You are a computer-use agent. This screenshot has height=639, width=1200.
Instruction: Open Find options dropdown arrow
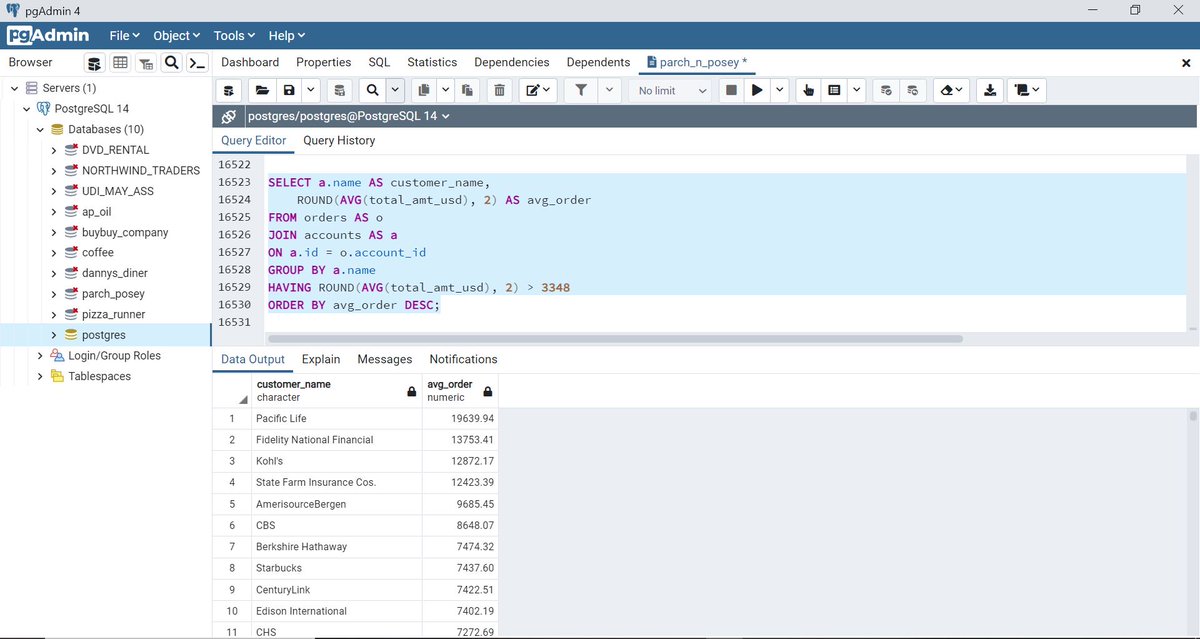tap(395, 90)
